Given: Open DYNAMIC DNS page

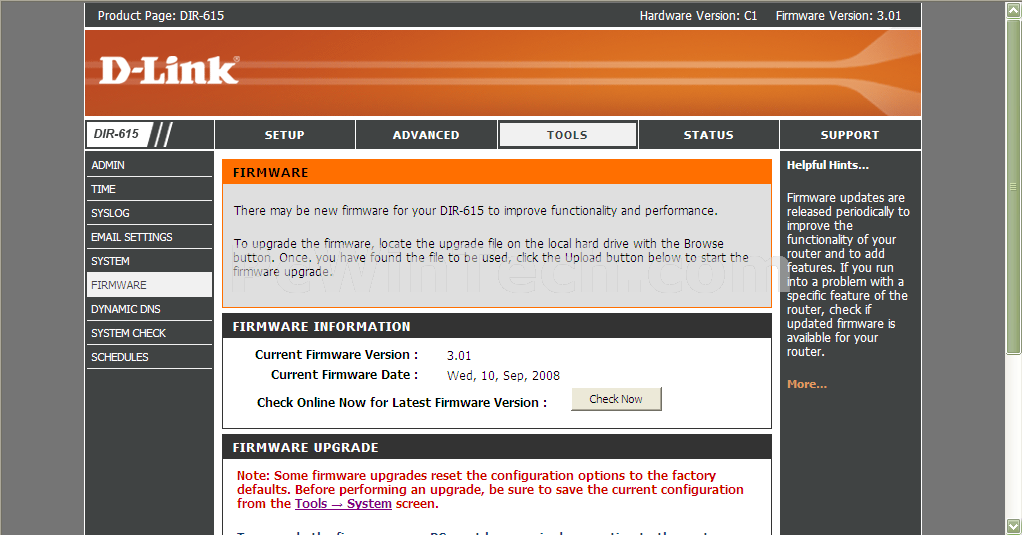Looking at the screenshot, I should pos(149,309).
